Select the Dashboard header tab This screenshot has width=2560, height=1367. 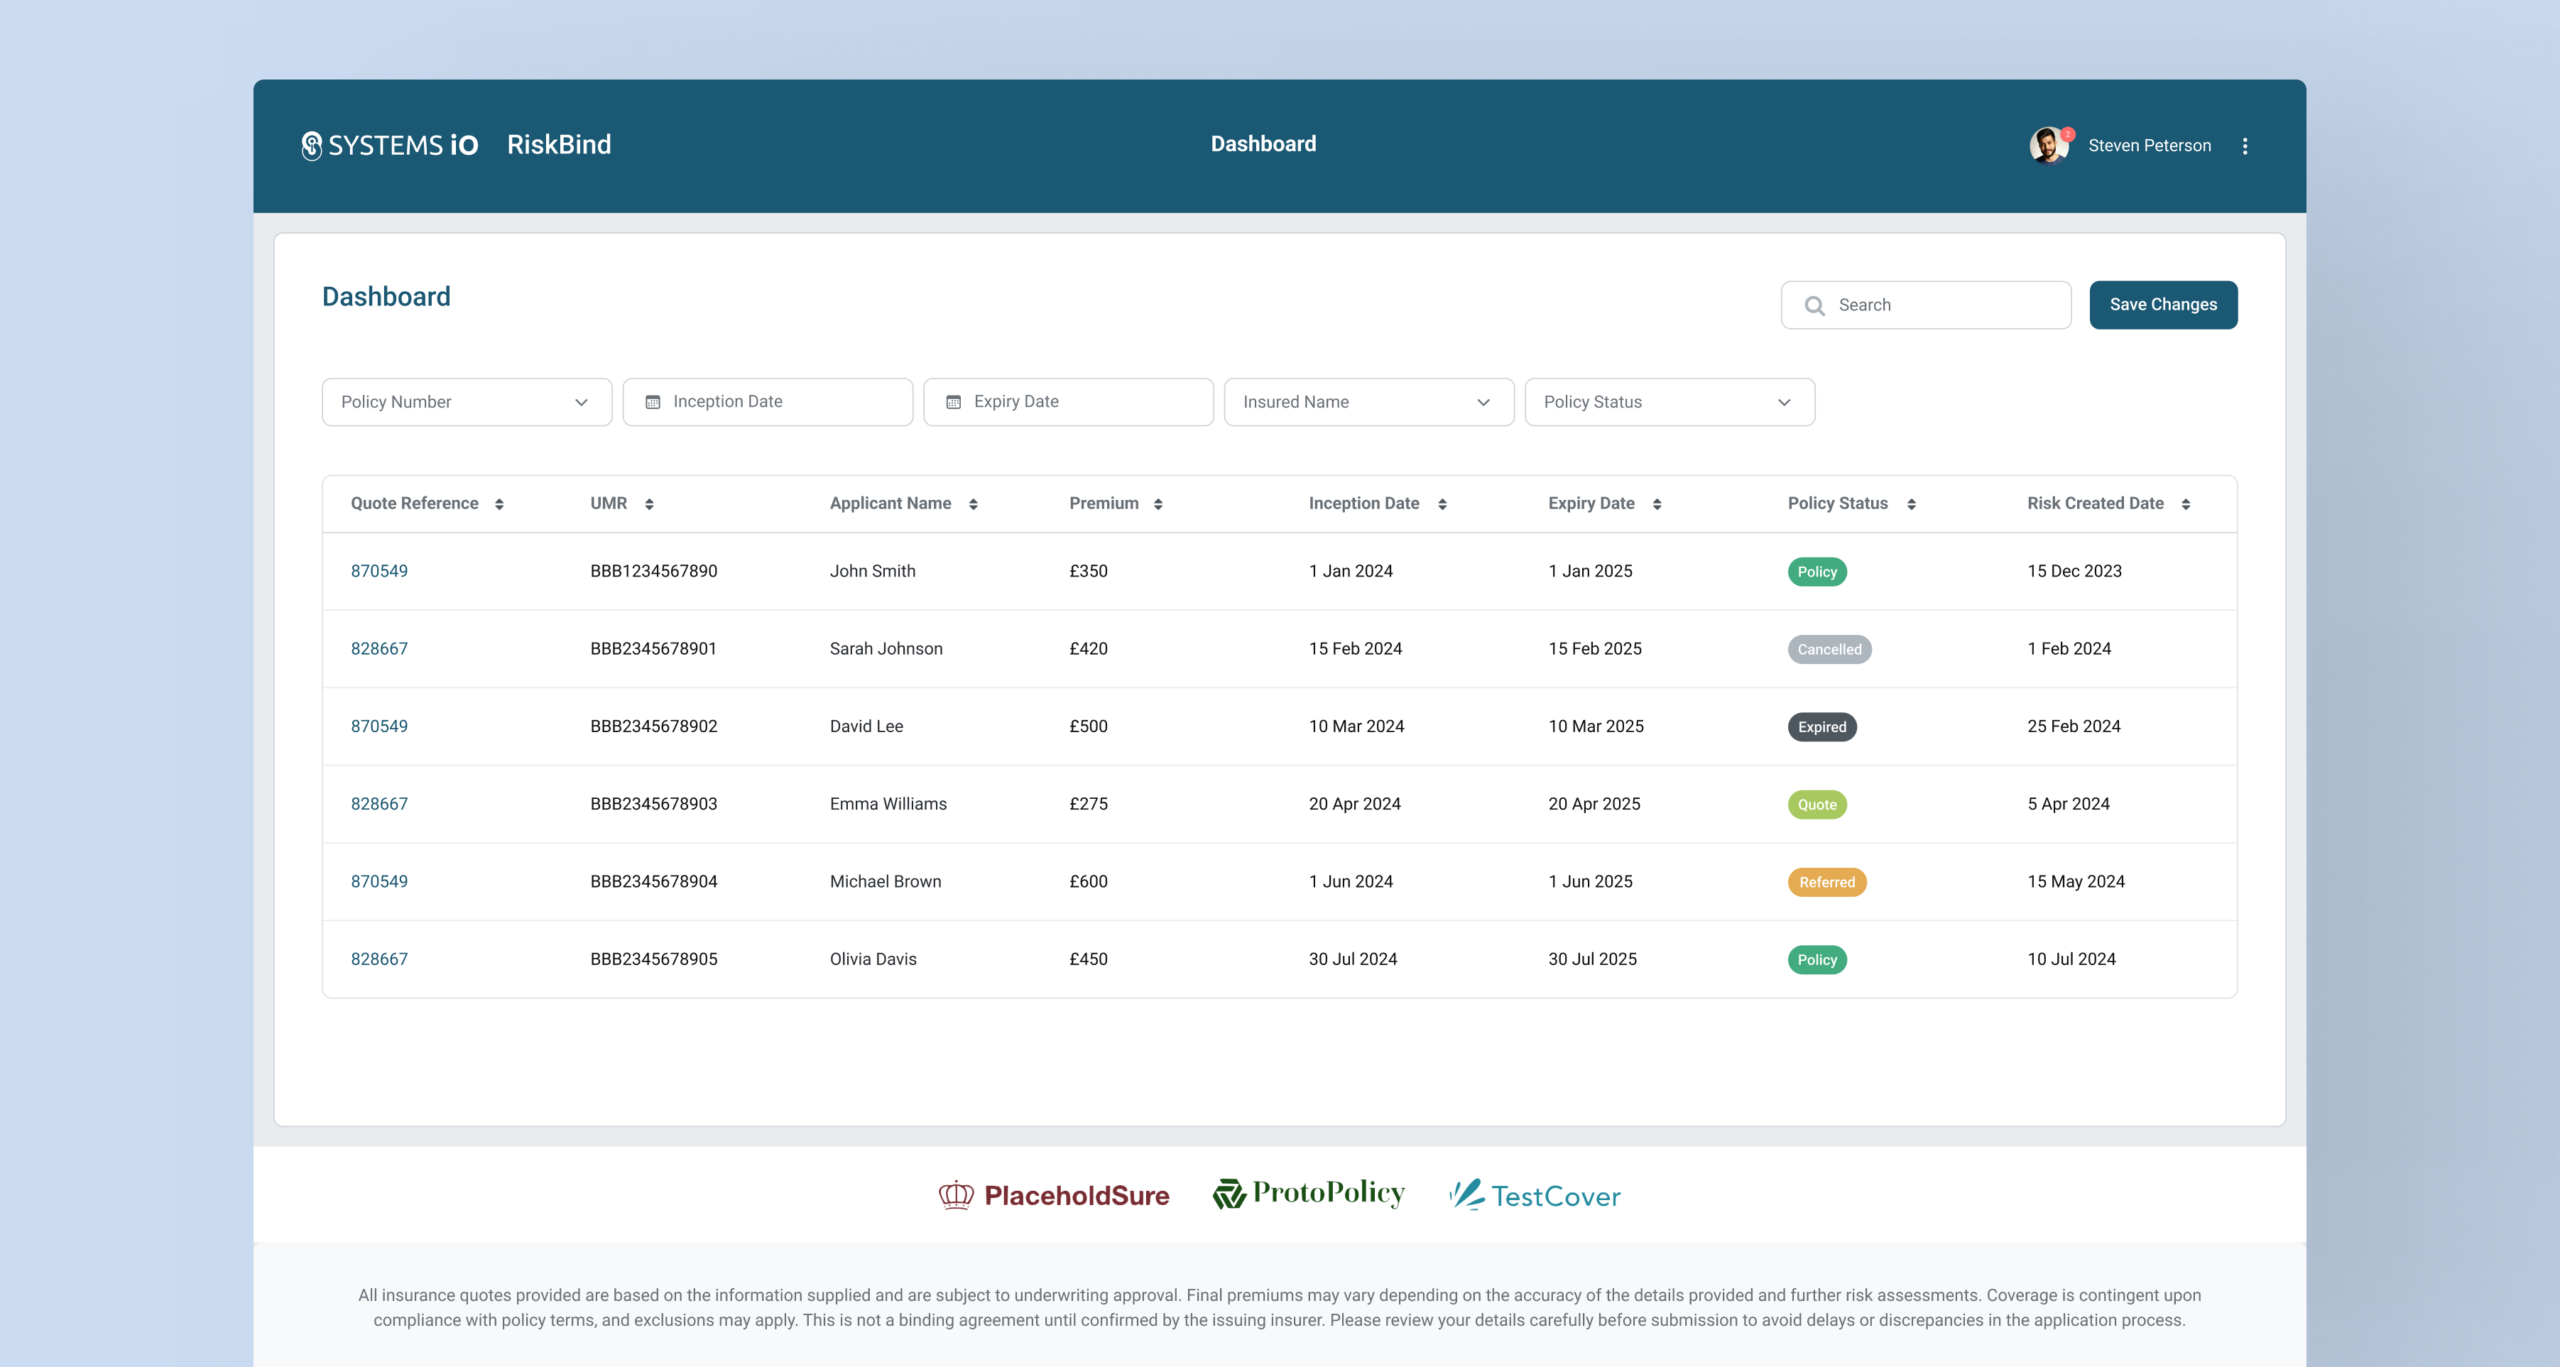(x=1263, y=144)
